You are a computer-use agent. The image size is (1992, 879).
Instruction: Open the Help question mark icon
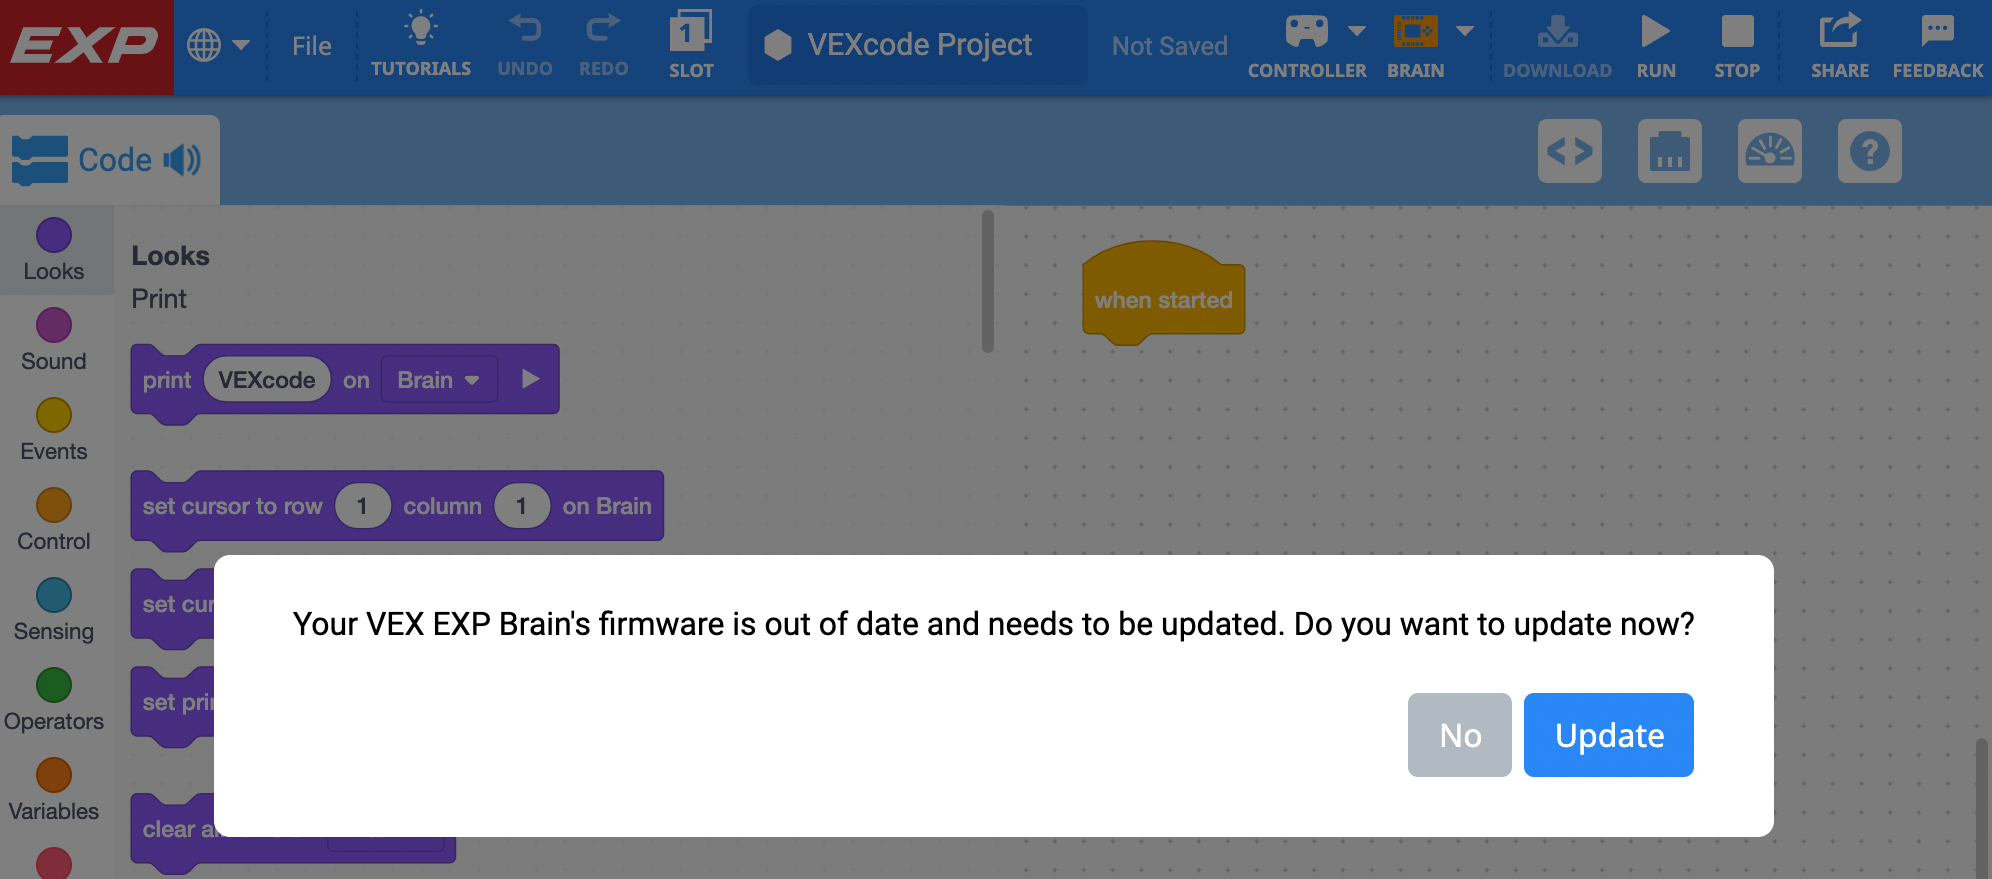click(1870, 152)
